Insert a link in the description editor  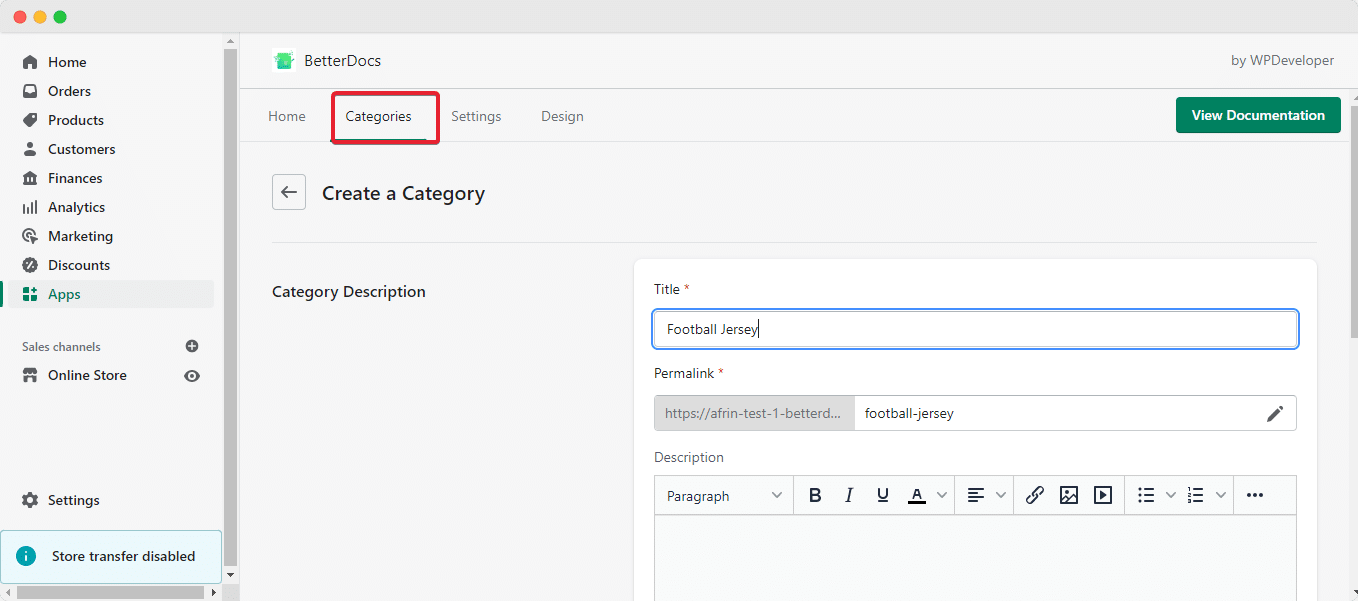(1035, 494)
